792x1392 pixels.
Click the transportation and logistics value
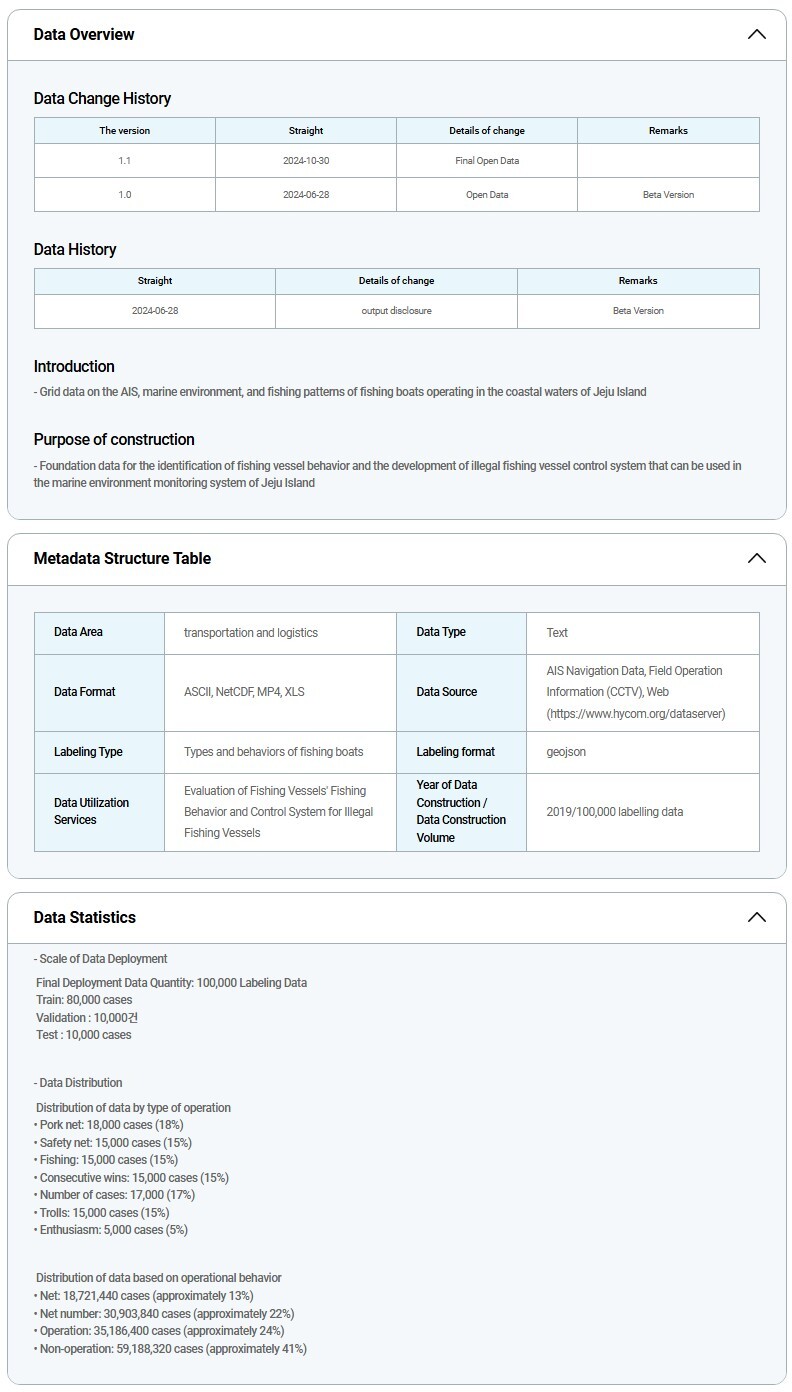point(251,632)
